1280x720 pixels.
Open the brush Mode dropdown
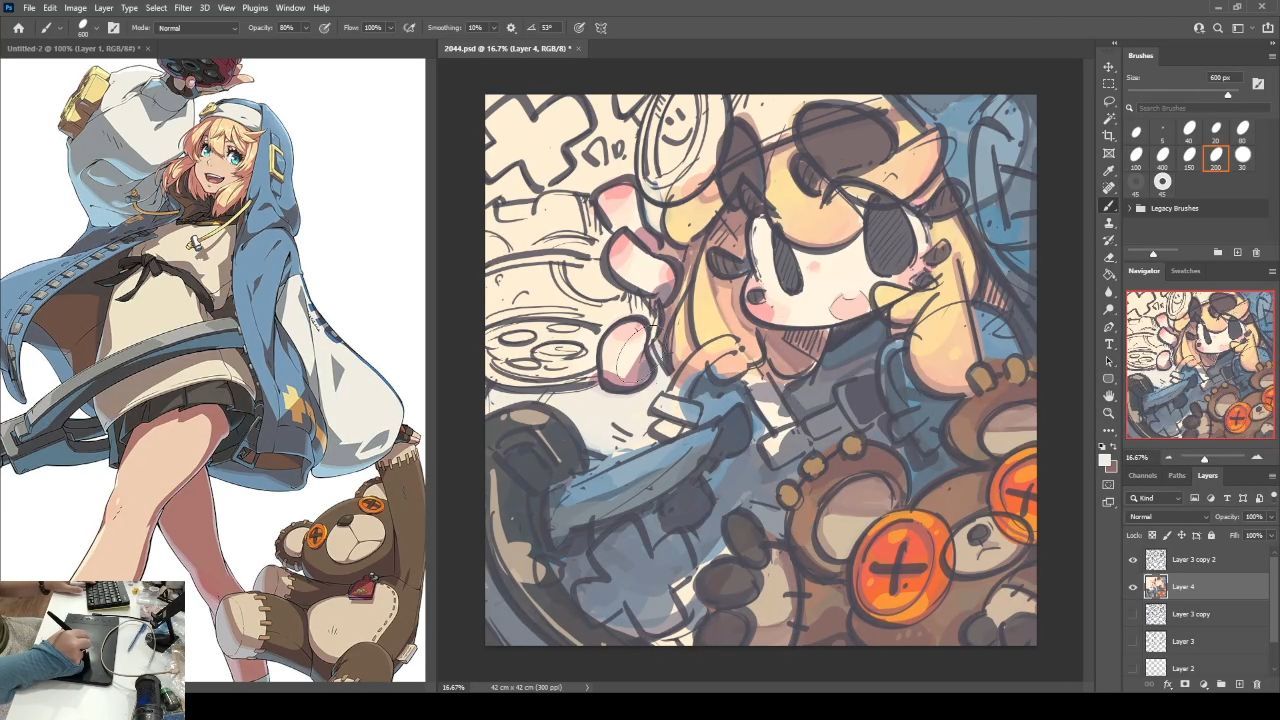pos(197,28)
